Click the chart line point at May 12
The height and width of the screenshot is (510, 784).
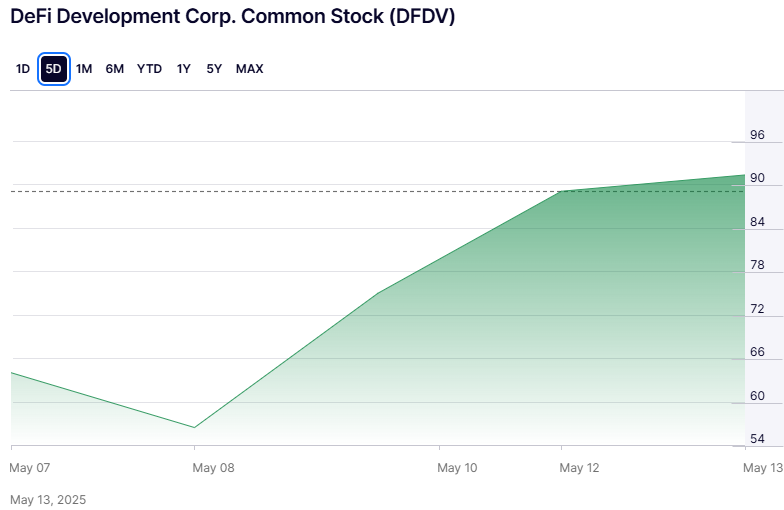pyautogui.click(x=562, y=191)
